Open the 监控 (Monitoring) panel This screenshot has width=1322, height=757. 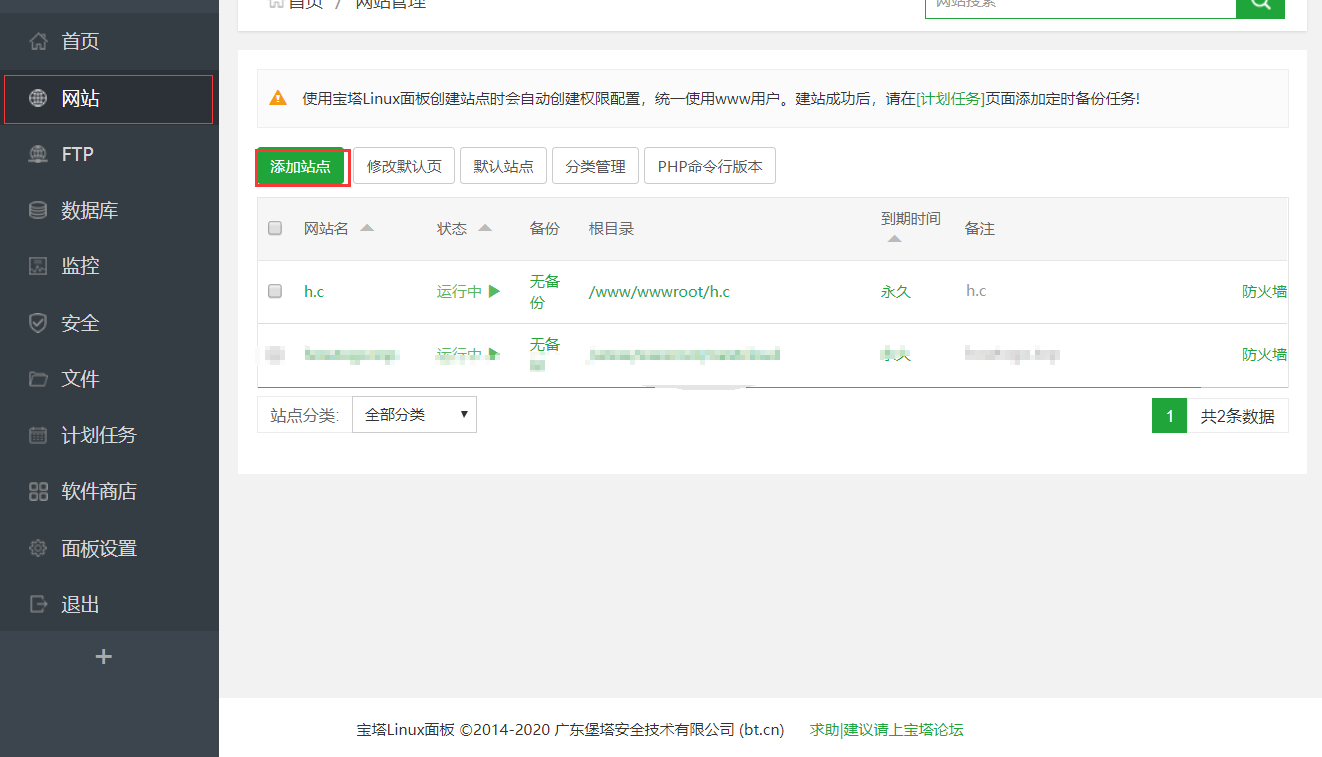80,265
